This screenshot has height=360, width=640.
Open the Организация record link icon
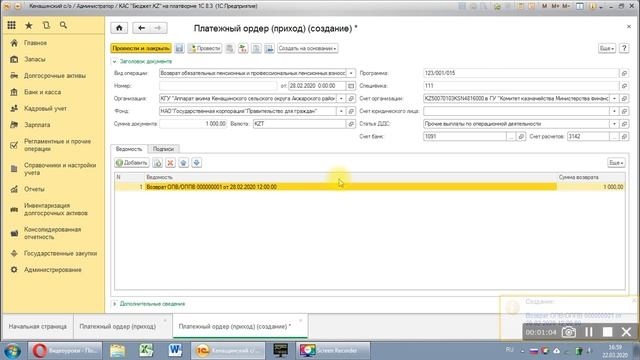pos(351,98)
